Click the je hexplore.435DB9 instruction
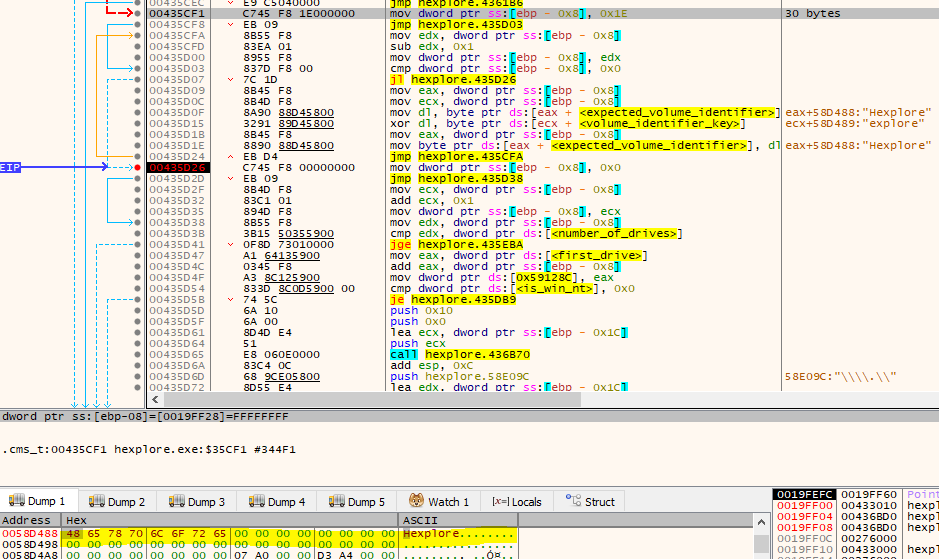 (x=452, y=300)
